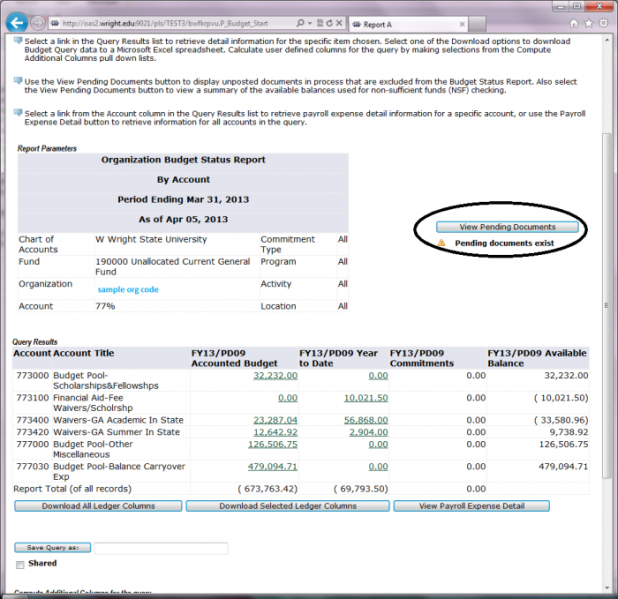Click Waivers-GA Summer In State title
The image size is (618, 599).
click(x=116, y=432)
